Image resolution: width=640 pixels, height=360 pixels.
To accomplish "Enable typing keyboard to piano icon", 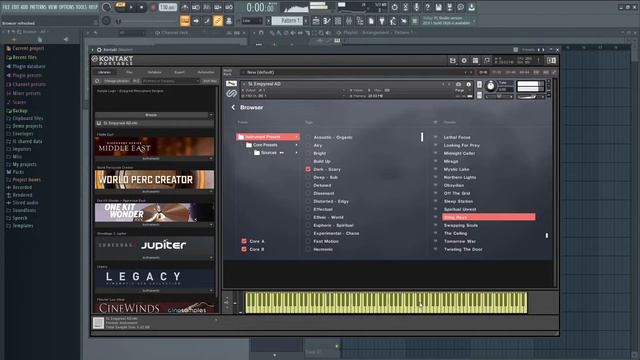I will (185, 21).
